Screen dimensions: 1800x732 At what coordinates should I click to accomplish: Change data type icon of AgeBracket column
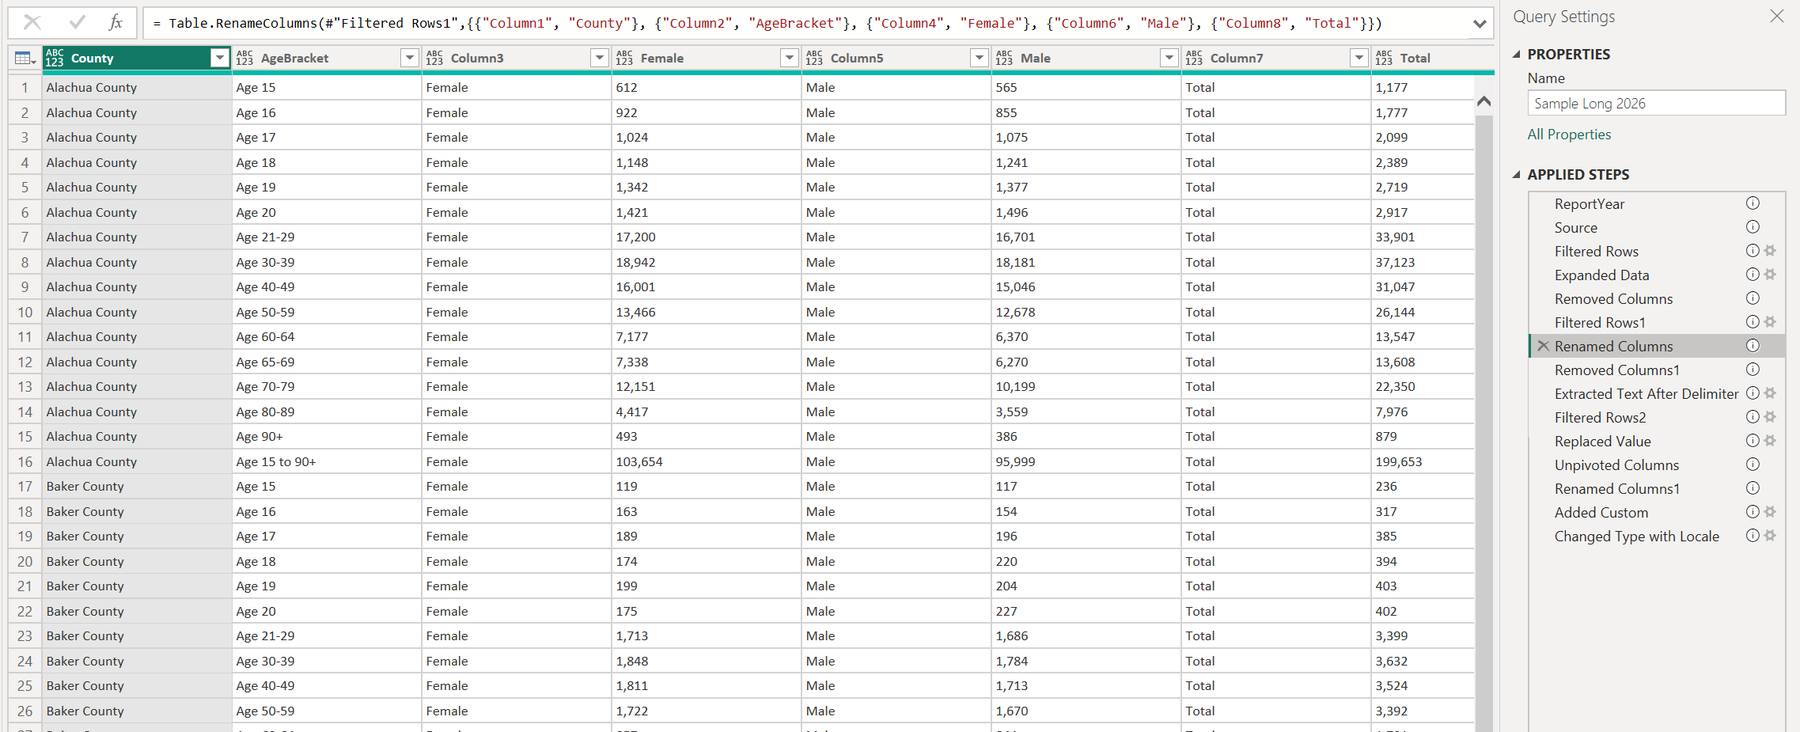[x=244, y=59]
